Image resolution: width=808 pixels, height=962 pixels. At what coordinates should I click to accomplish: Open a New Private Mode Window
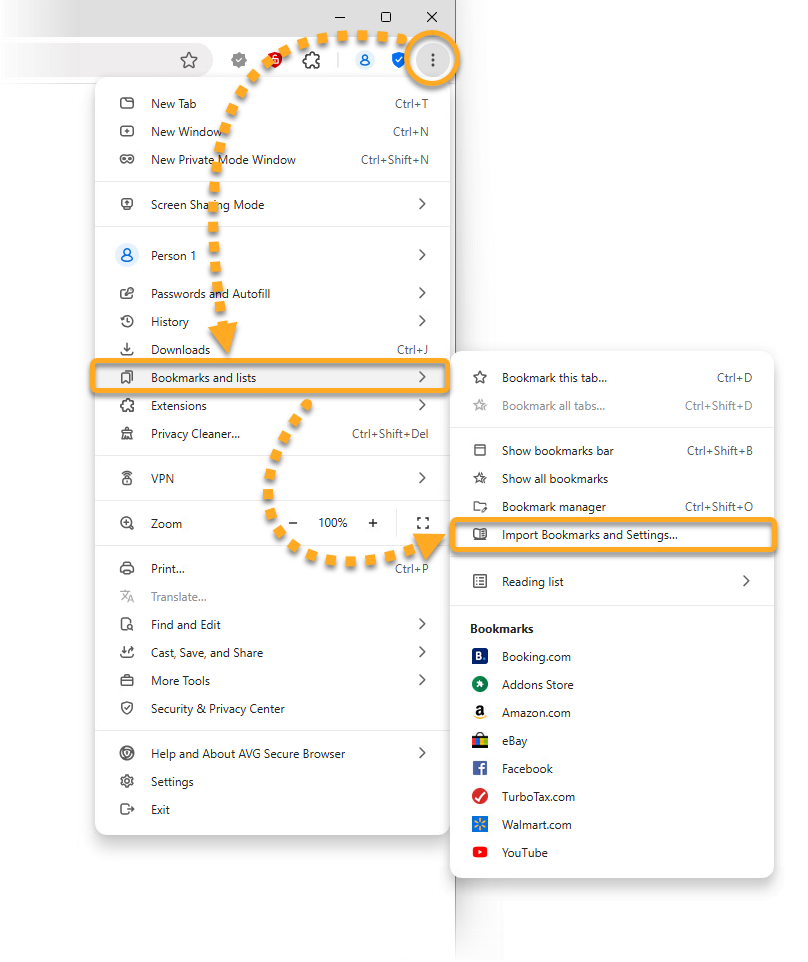223,160
